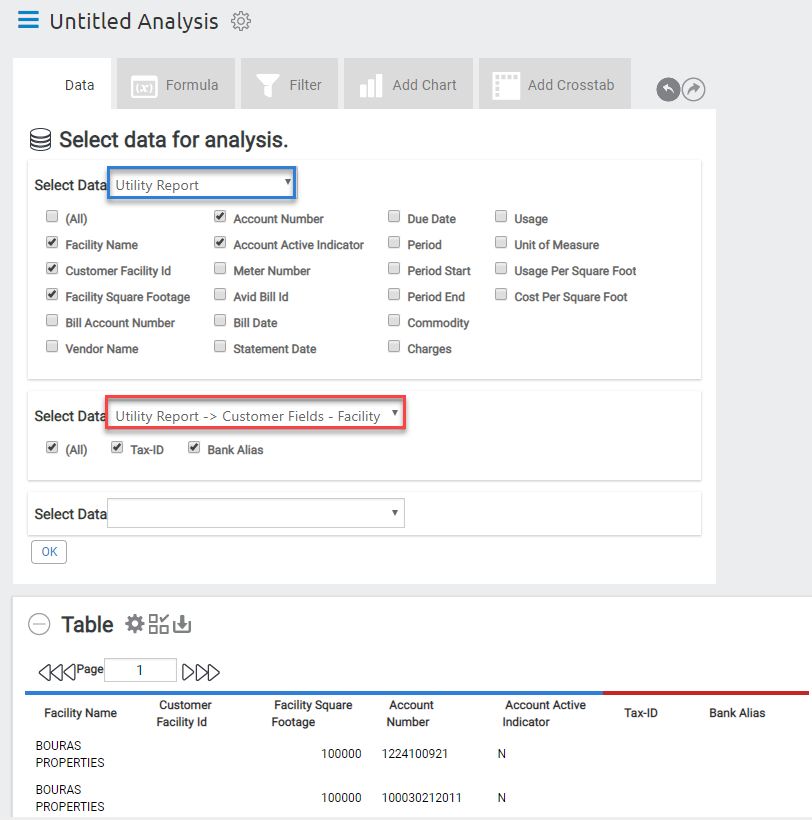Check Due Date checkbox

394,217
